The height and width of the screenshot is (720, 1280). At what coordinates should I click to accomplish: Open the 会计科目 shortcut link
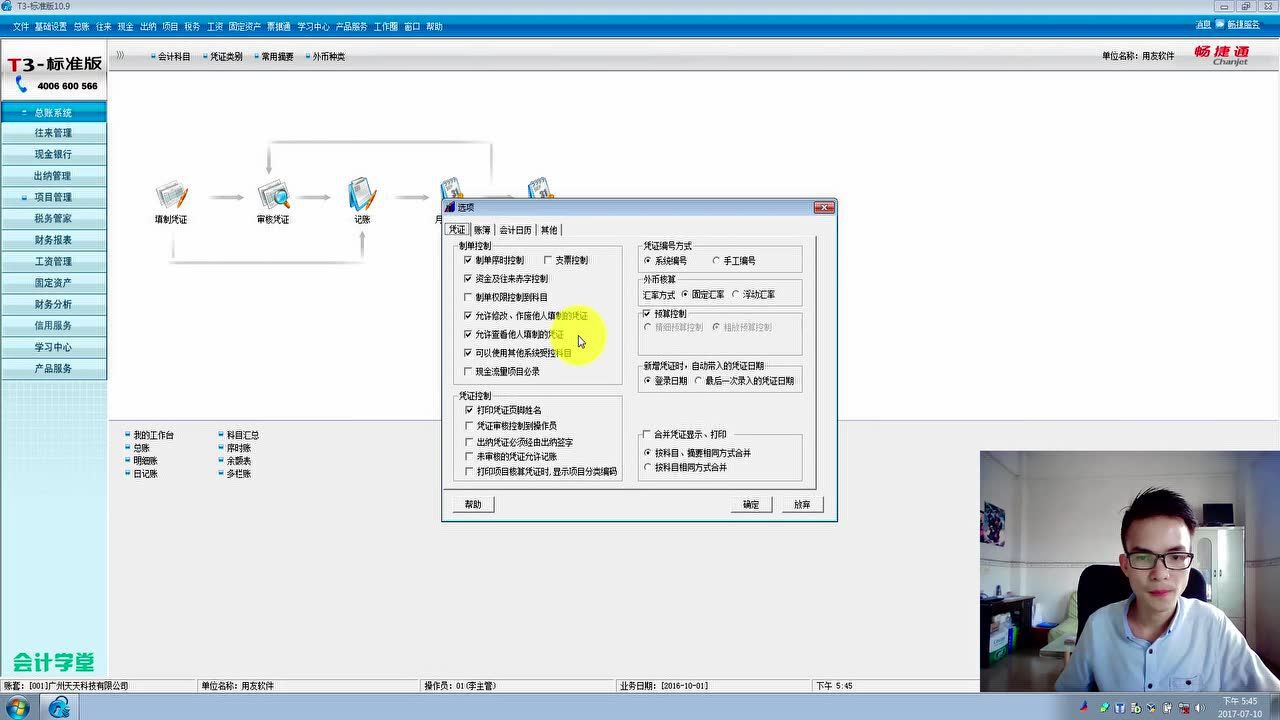click(173, 57)
